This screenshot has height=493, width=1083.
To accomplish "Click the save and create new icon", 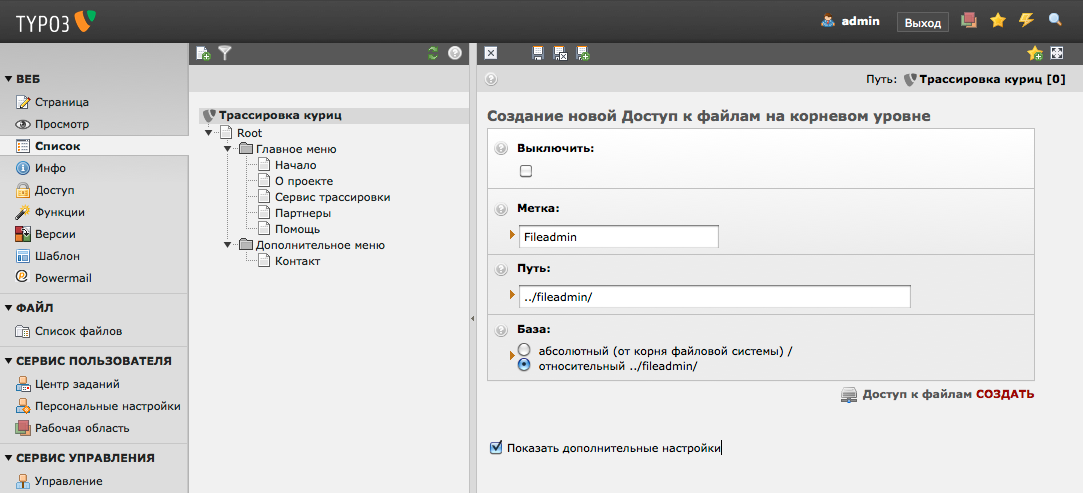I will tap(582, 53).
